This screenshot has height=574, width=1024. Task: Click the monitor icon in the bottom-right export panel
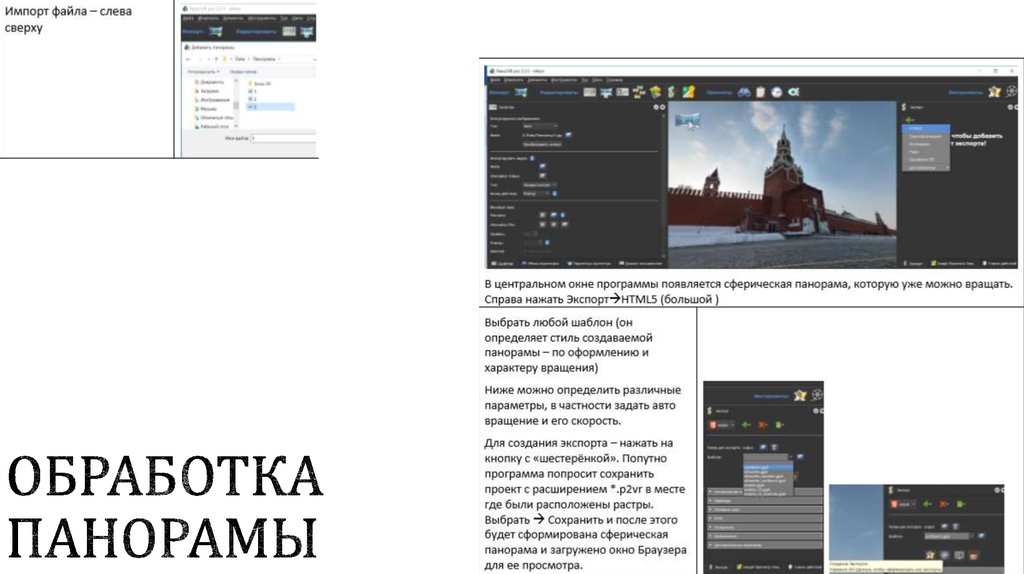[x=959, y=555]
